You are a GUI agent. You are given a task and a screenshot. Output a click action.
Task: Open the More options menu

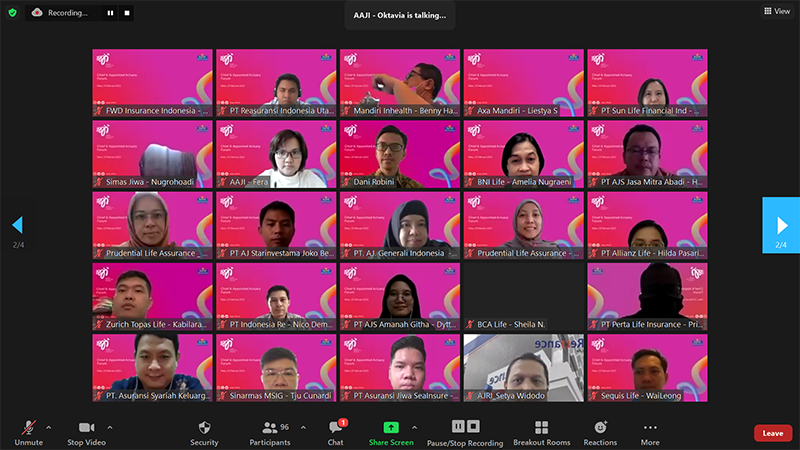650,433
